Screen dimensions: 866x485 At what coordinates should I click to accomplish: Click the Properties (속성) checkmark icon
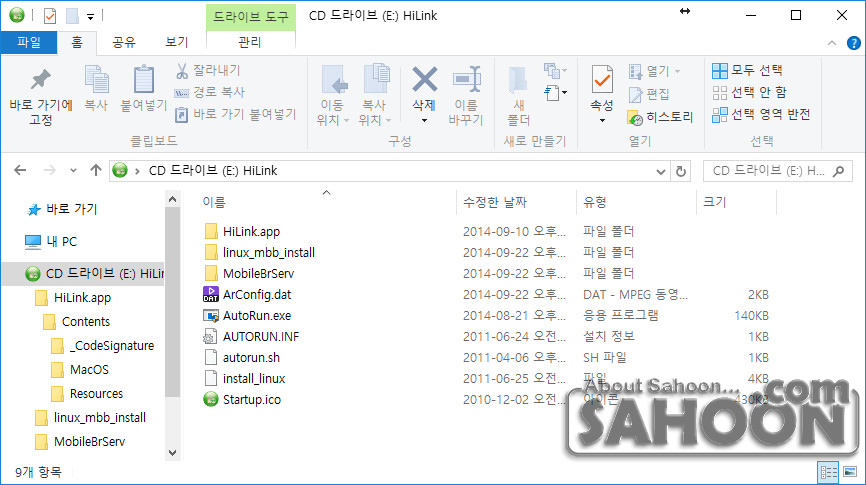click(x=601, y=80)
